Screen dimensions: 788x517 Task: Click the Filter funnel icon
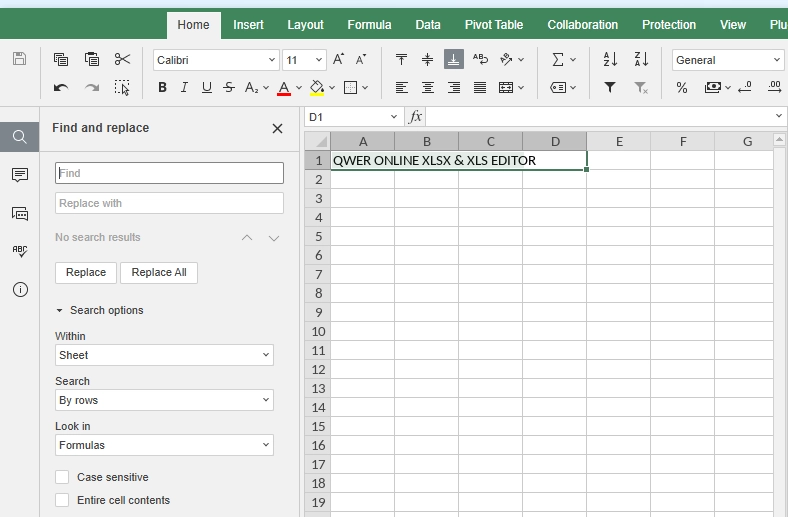click(610, 87)
